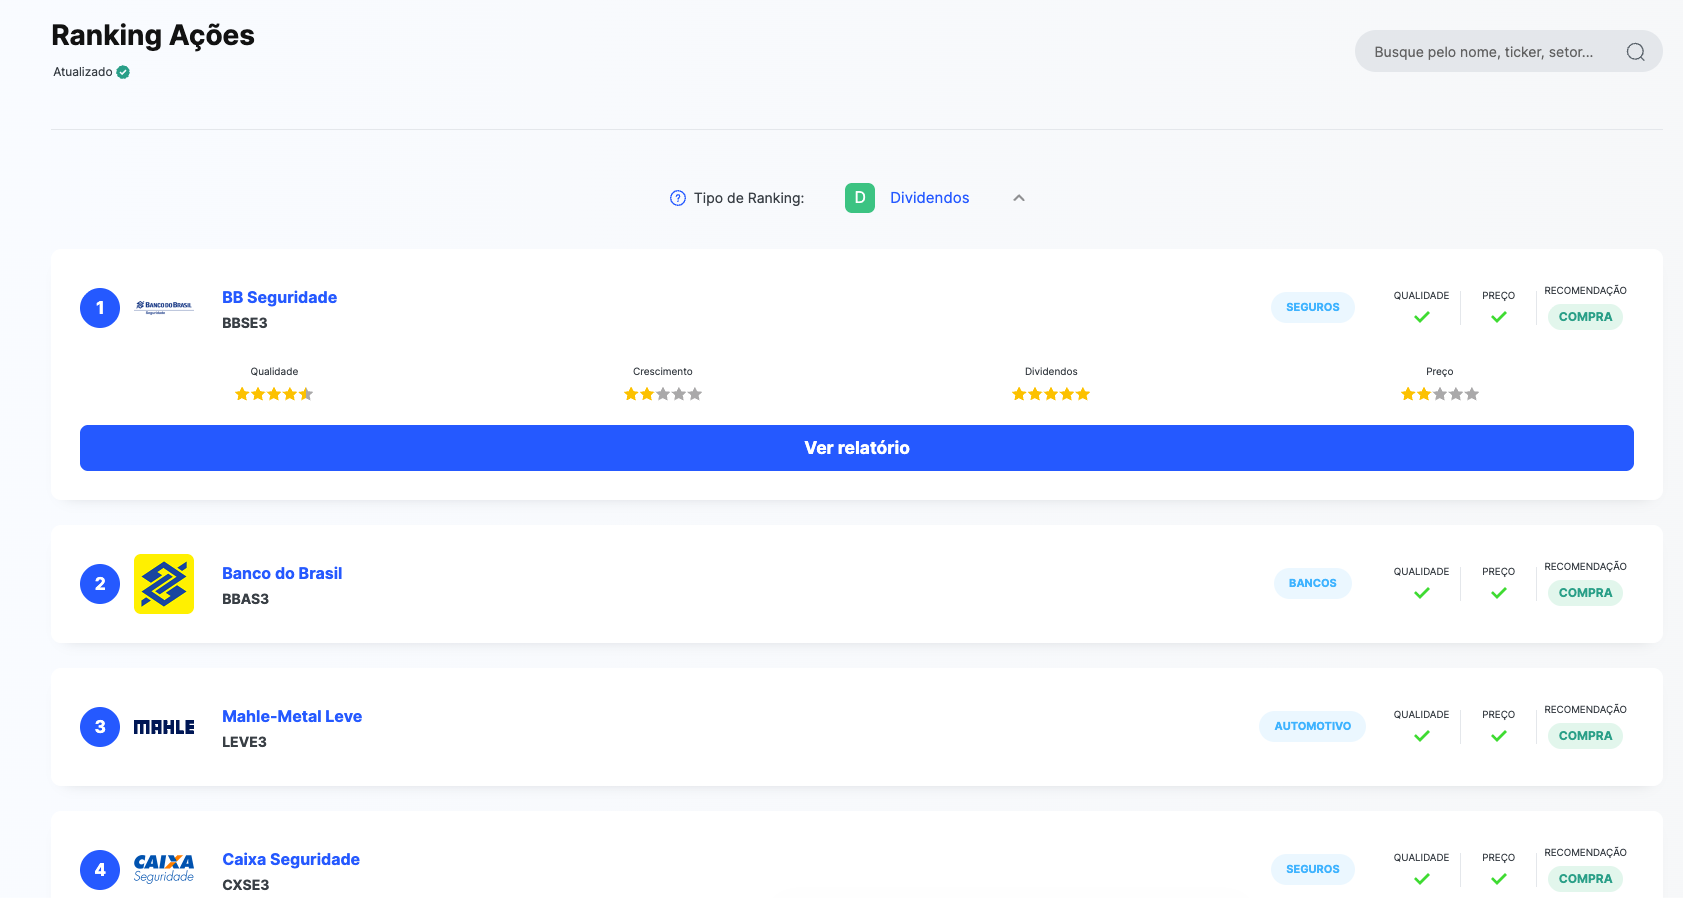Click Caixa Seguridade Preço checkmark
The width and height of the screenshot is (1683, 898).
pyautogui.click(x=1499, y=879)
